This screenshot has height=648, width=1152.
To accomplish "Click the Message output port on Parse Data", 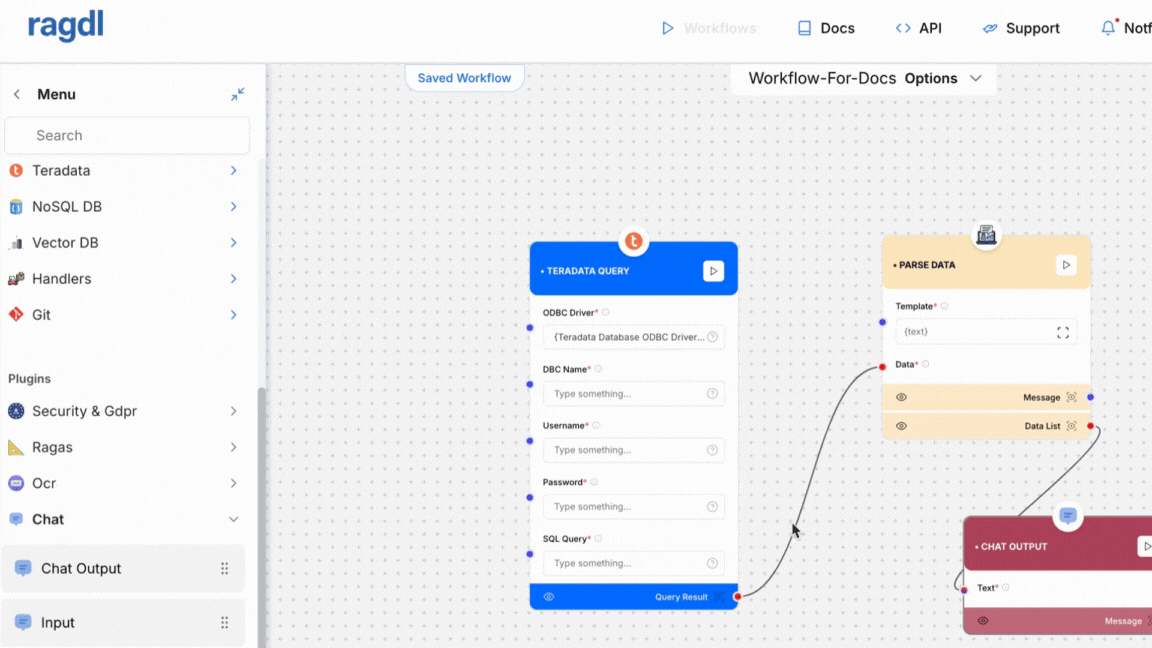I will click(1090, 397).
